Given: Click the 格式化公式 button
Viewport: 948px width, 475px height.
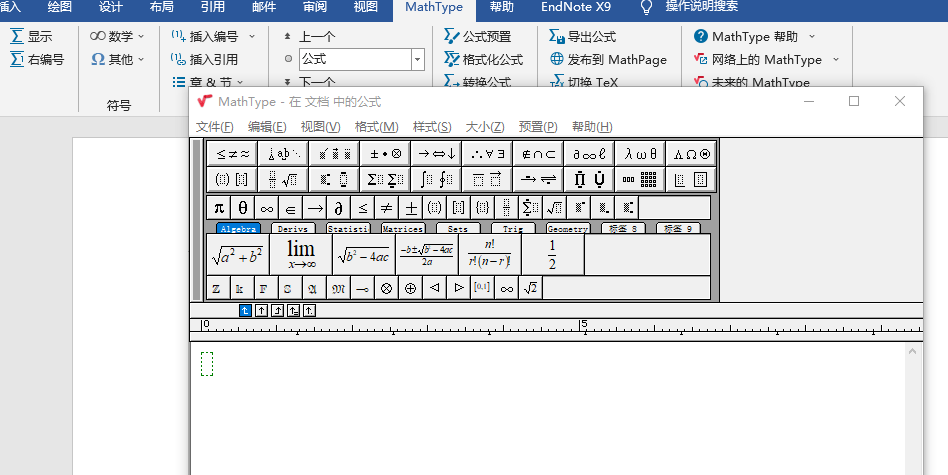Looking at the screenshot, I should (x=484, y=59).
